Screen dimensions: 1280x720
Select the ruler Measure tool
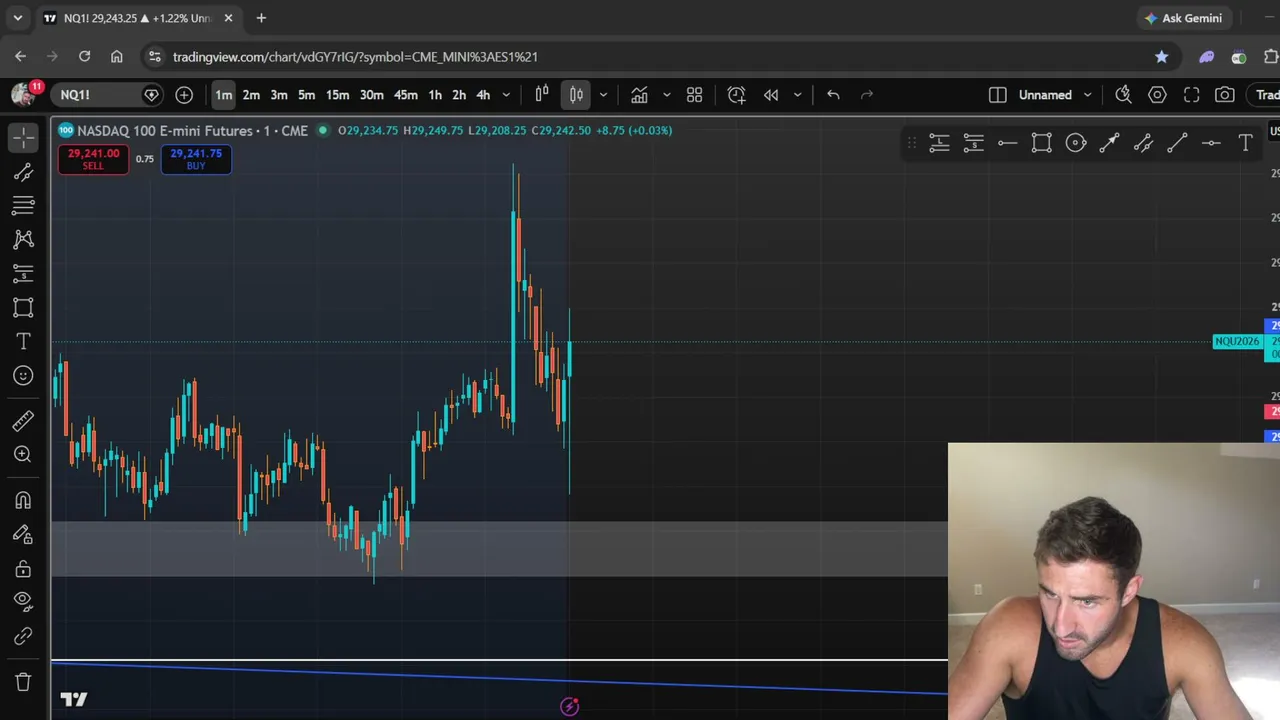coord(23,421)
